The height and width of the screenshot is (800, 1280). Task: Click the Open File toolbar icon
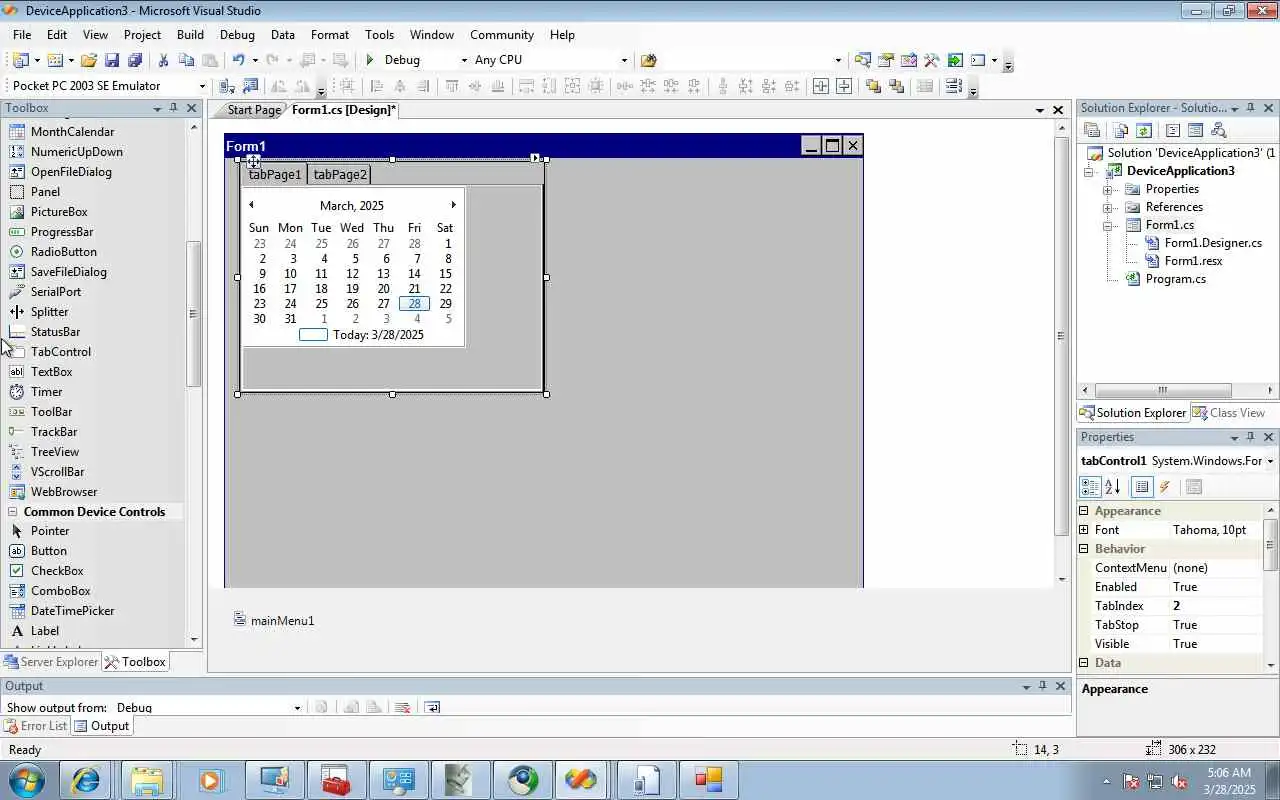coord(89,60)
